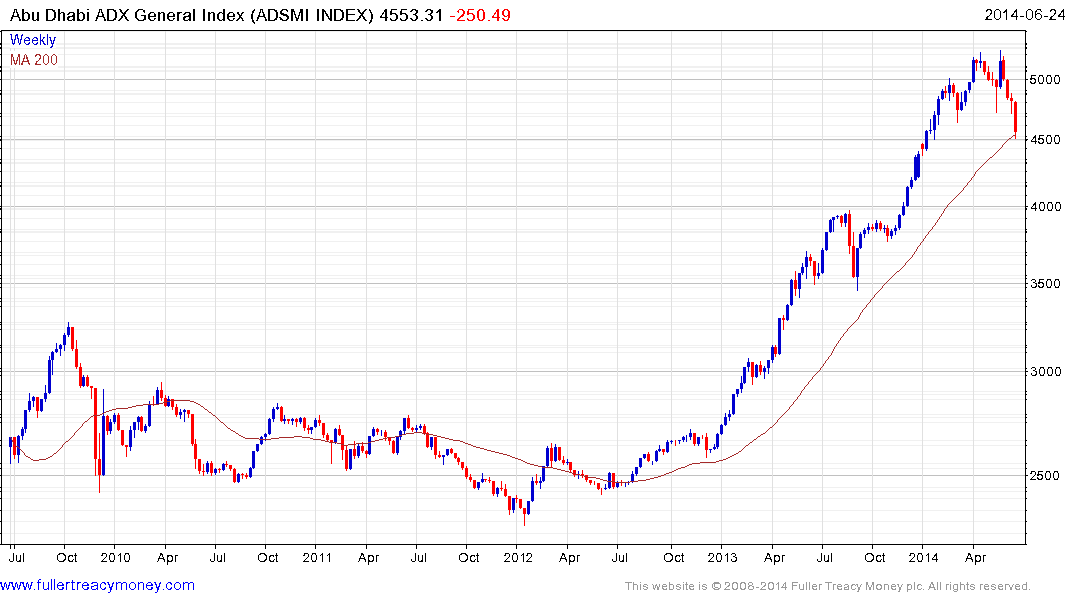Select the chart title 'Abu Dhabi ADX General Index'
Image resolution: width=1075 pixels, height=600 pixels.
(x=127, y=15)
